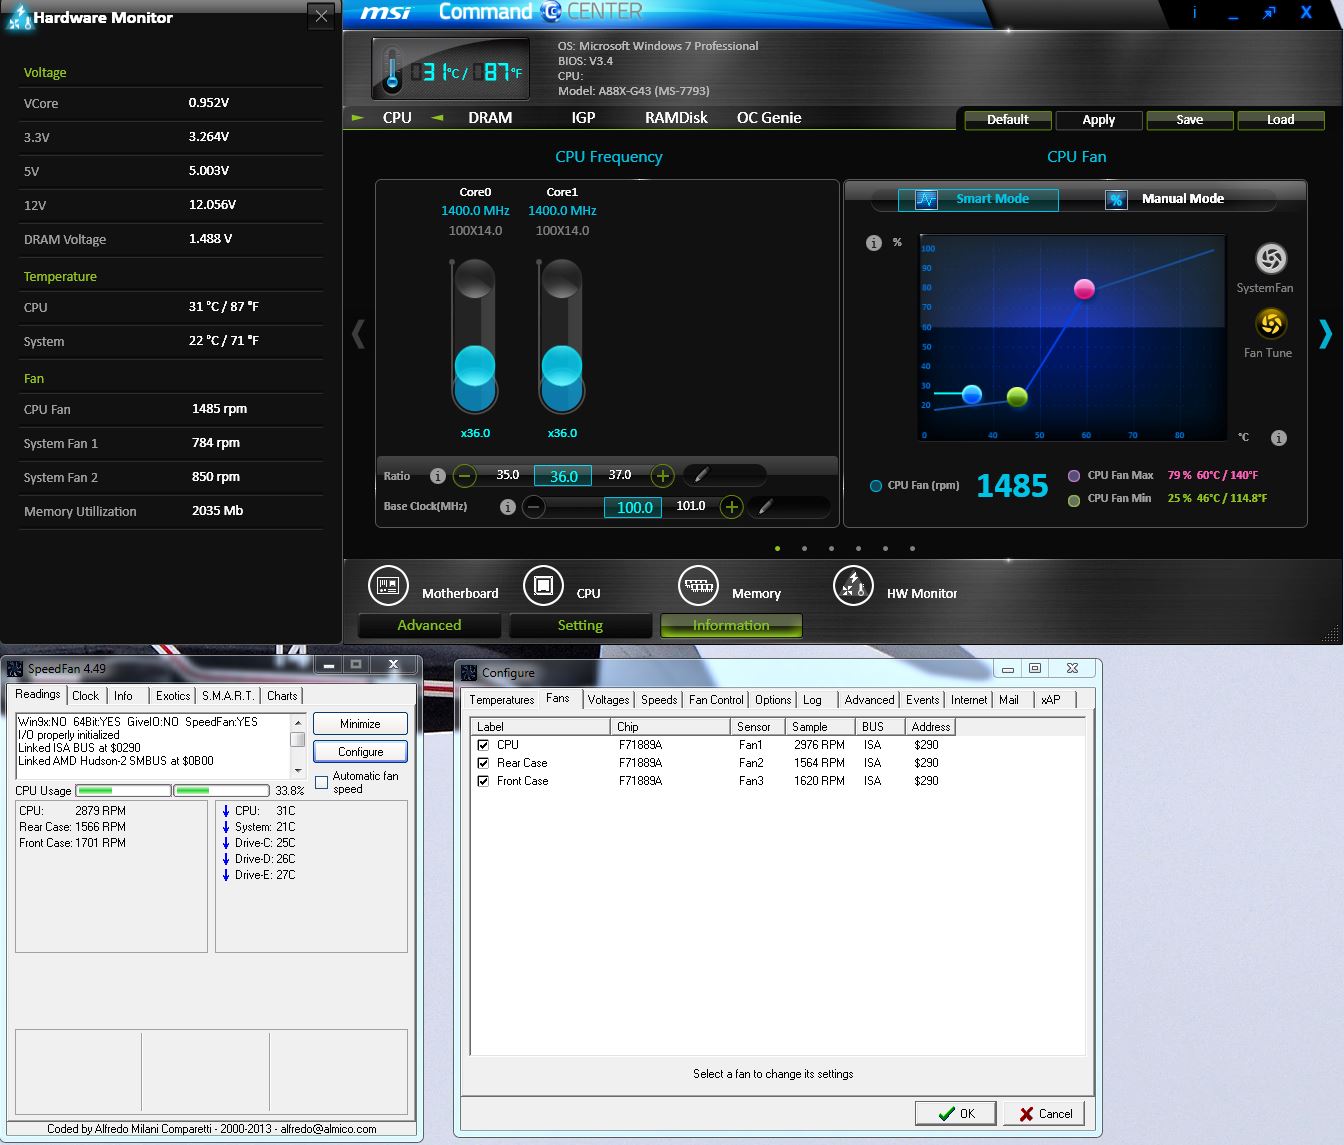1344x1145 pixels.
Task: Select the CPU tab in Command Center
Action: coord(397,118)
